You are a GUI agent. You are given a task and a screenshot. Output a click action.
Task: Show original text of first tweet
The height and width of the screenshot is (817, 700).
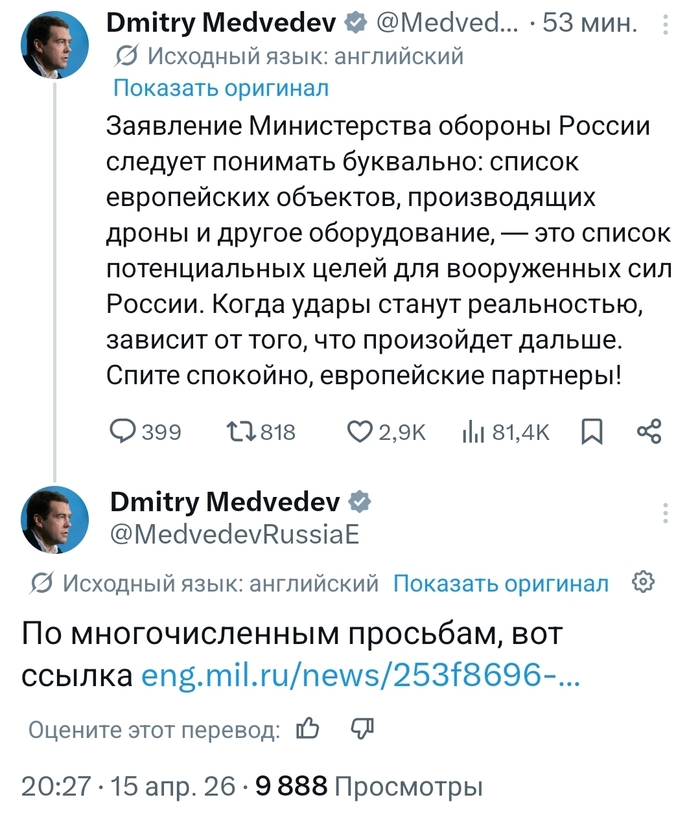[x=221, y=87]
